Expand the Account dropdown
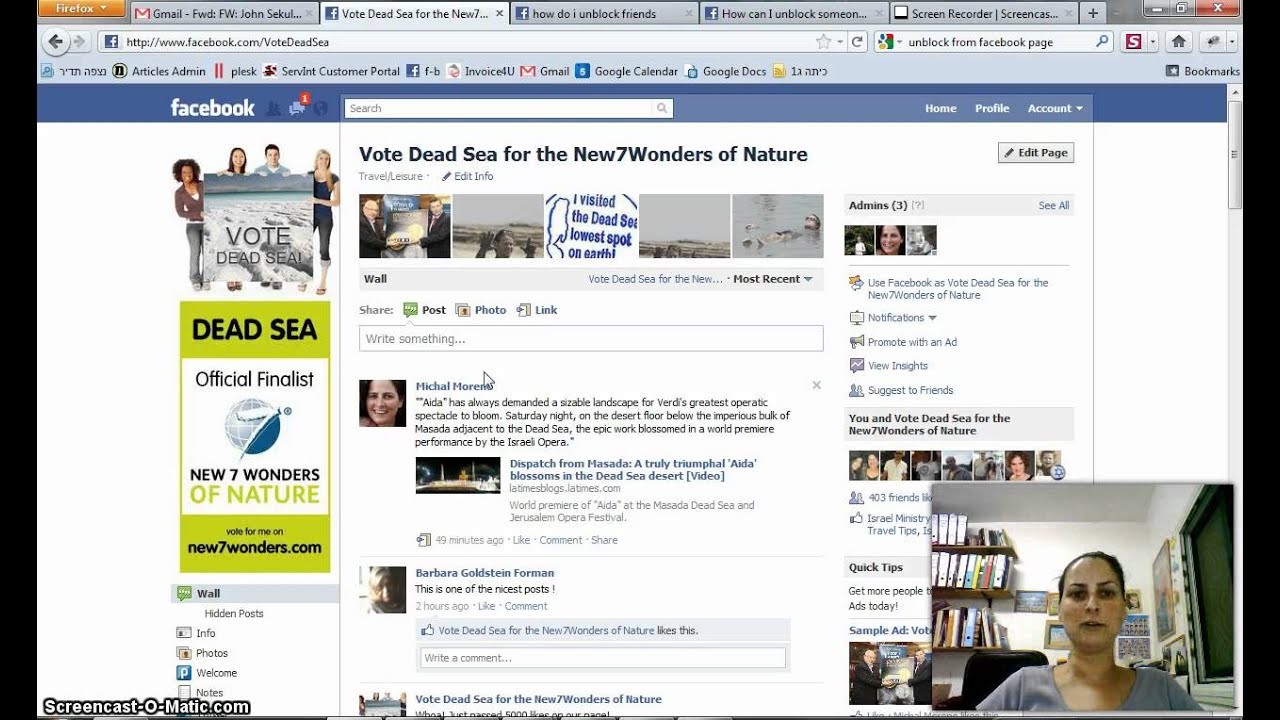 (1055, 108)
